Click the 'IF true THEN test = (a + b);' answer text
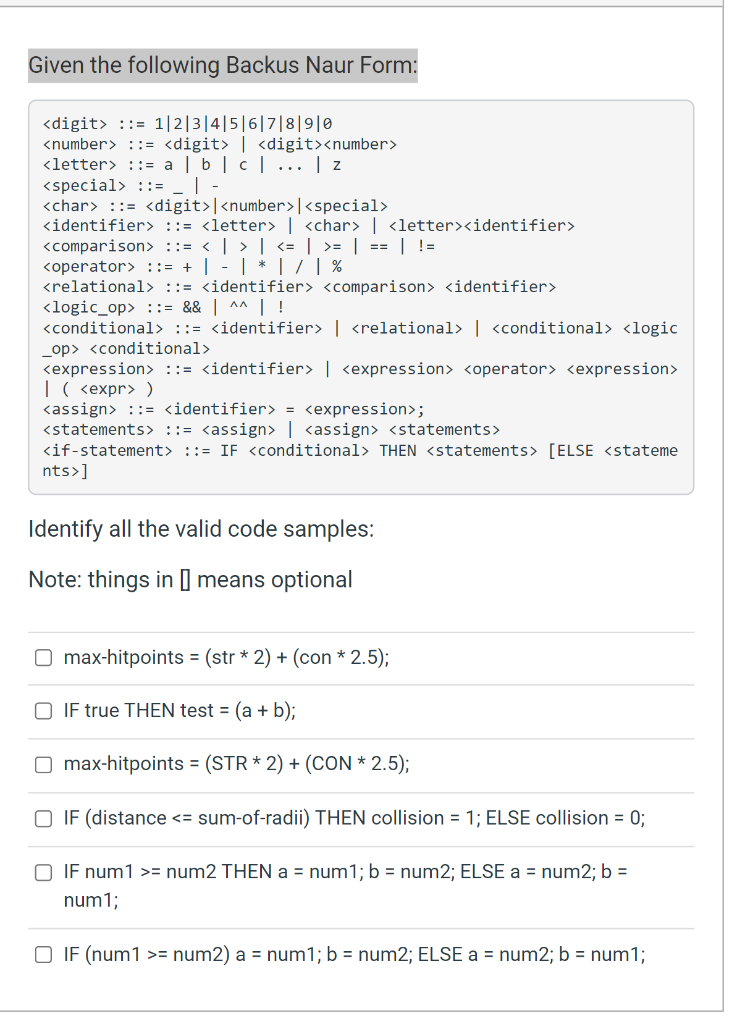Viewport: 732px width, 1024px height. (180, 711)
